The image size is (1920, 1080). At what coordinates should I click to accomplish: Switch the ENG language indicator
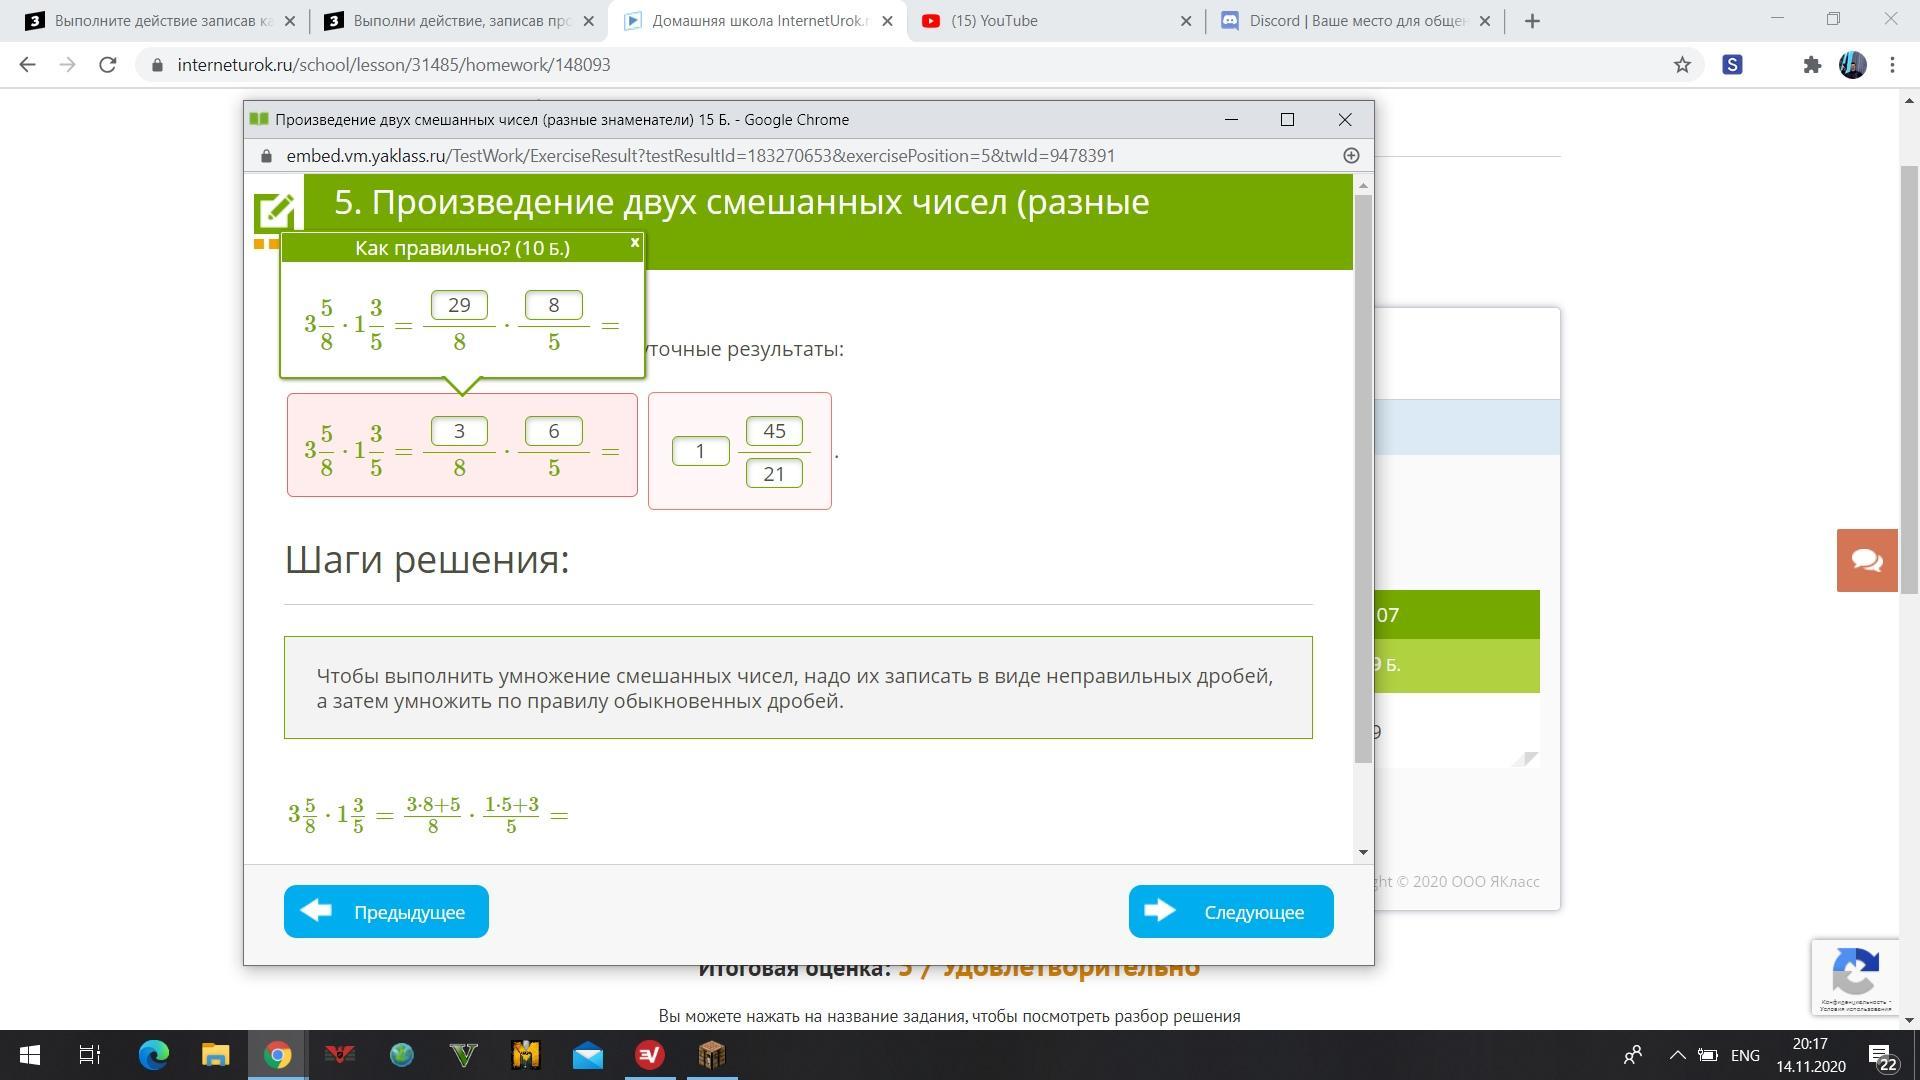tap(1745, 1055)
